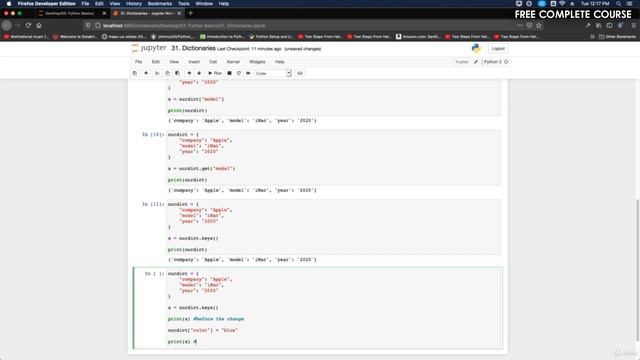Open the Motivational music bookmark
640x360 pixels.
click(x=26, y=37)
